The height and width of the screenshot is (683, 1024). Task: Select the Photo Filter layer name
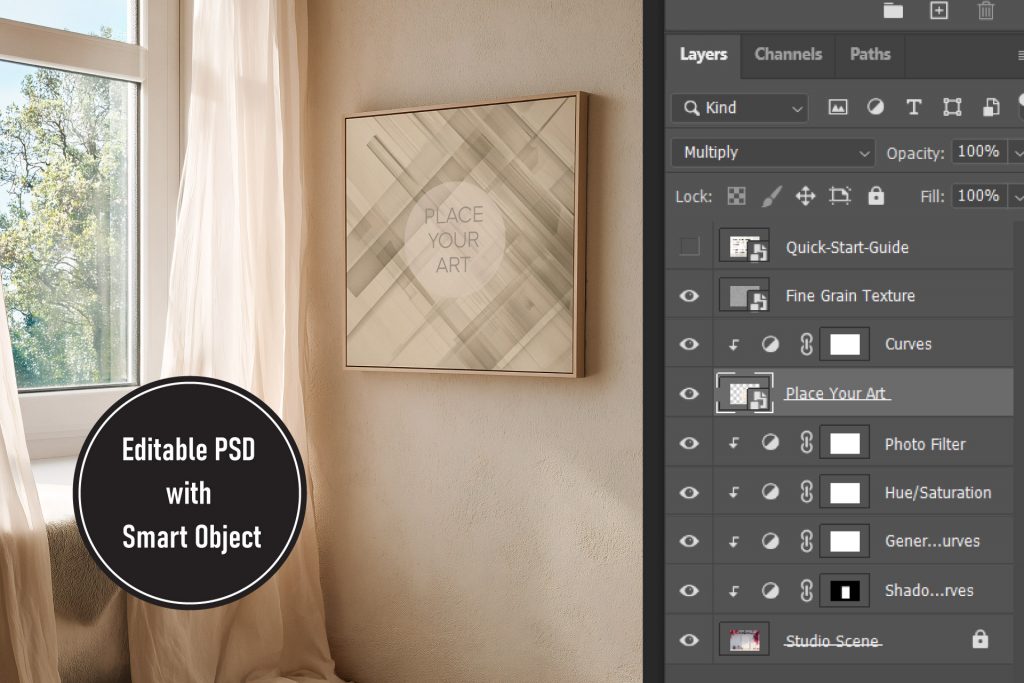[x=925, y=445]
